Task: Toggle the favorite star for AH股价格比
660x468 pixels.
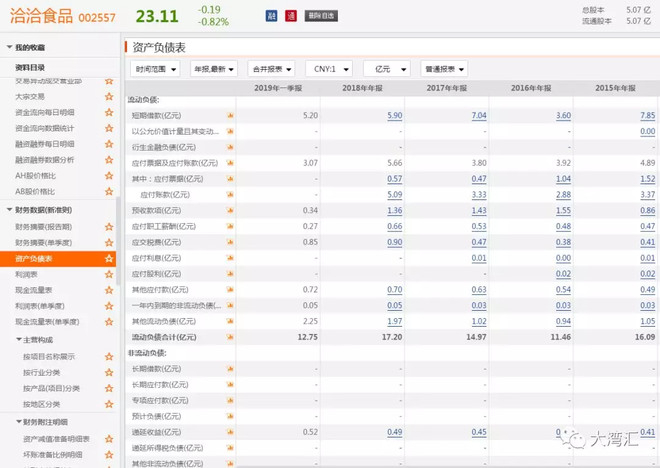Action: 109,176
